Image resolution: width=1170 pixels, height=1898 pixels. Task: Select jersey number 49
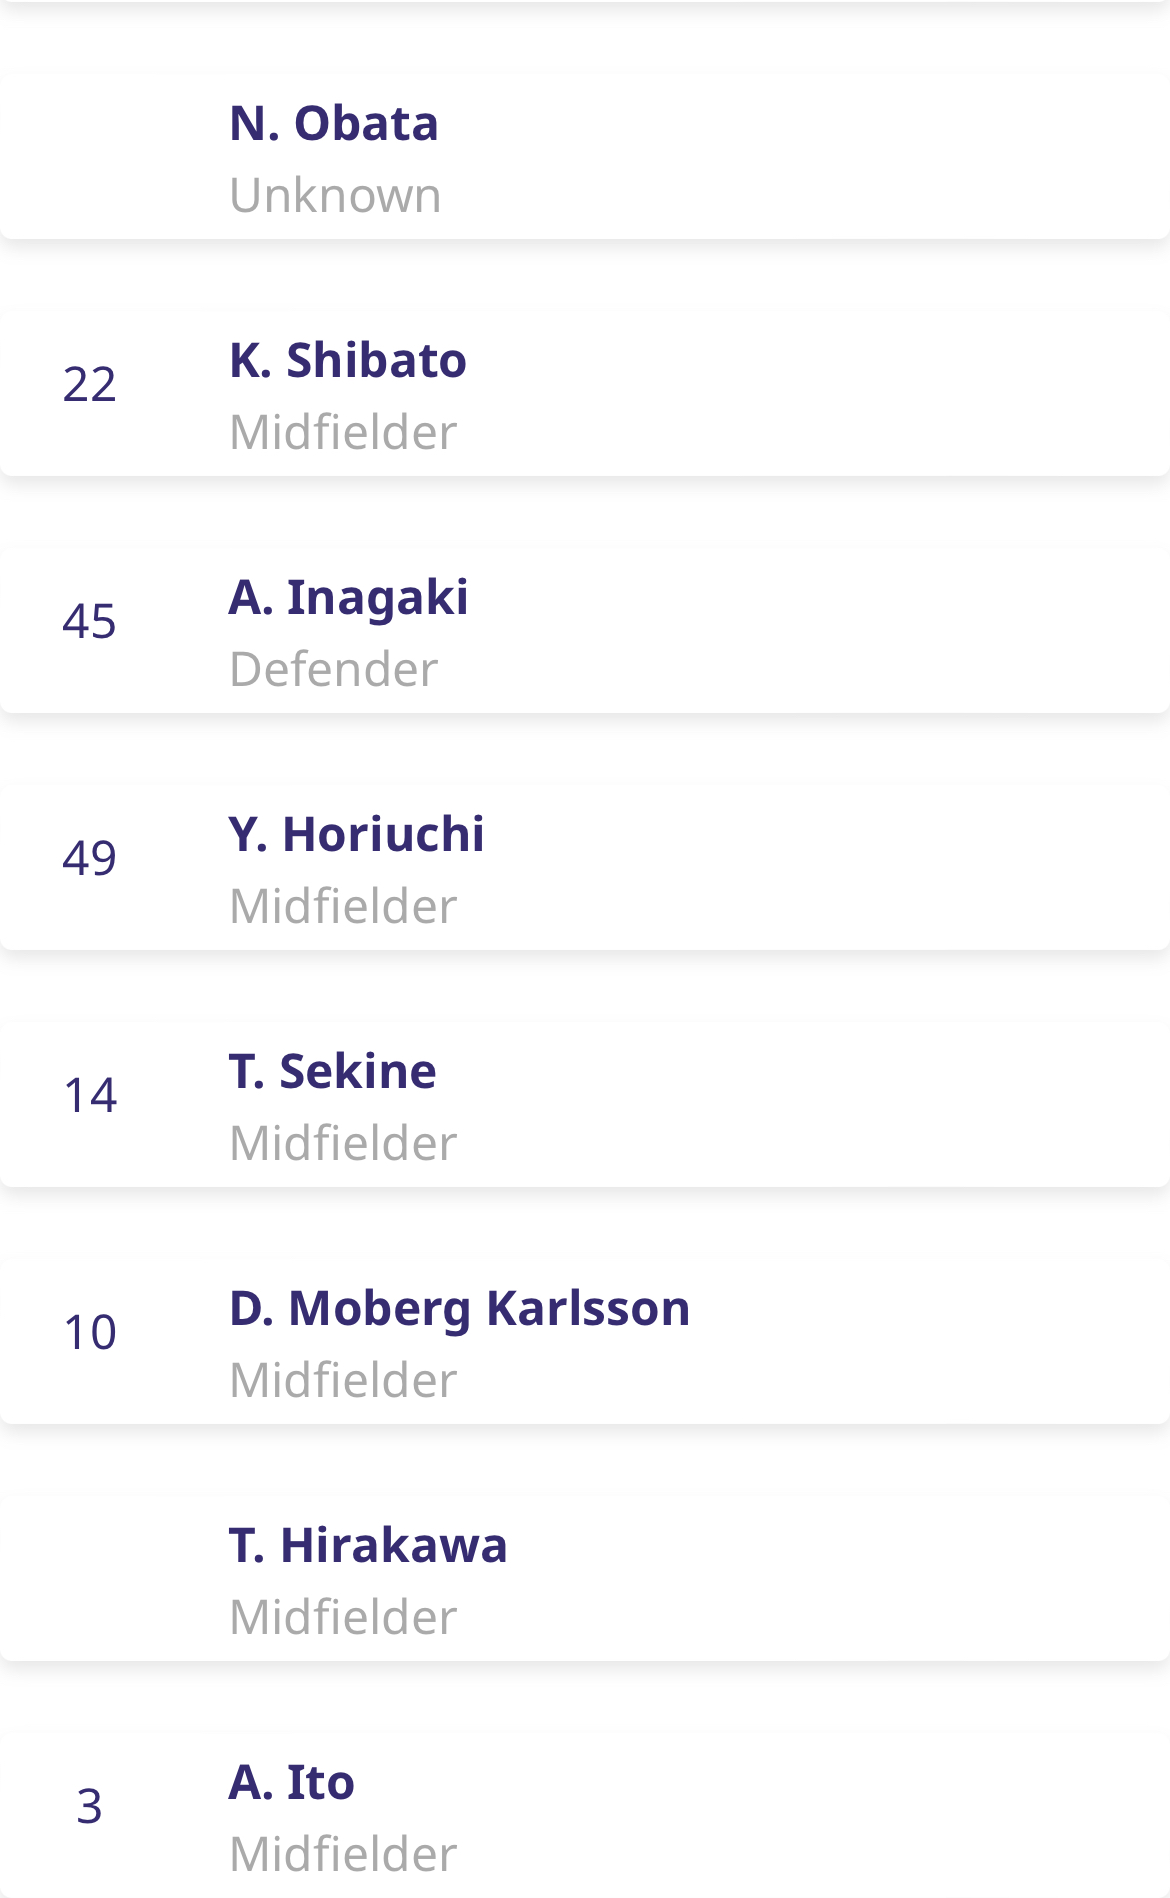[x=90, y=859]
